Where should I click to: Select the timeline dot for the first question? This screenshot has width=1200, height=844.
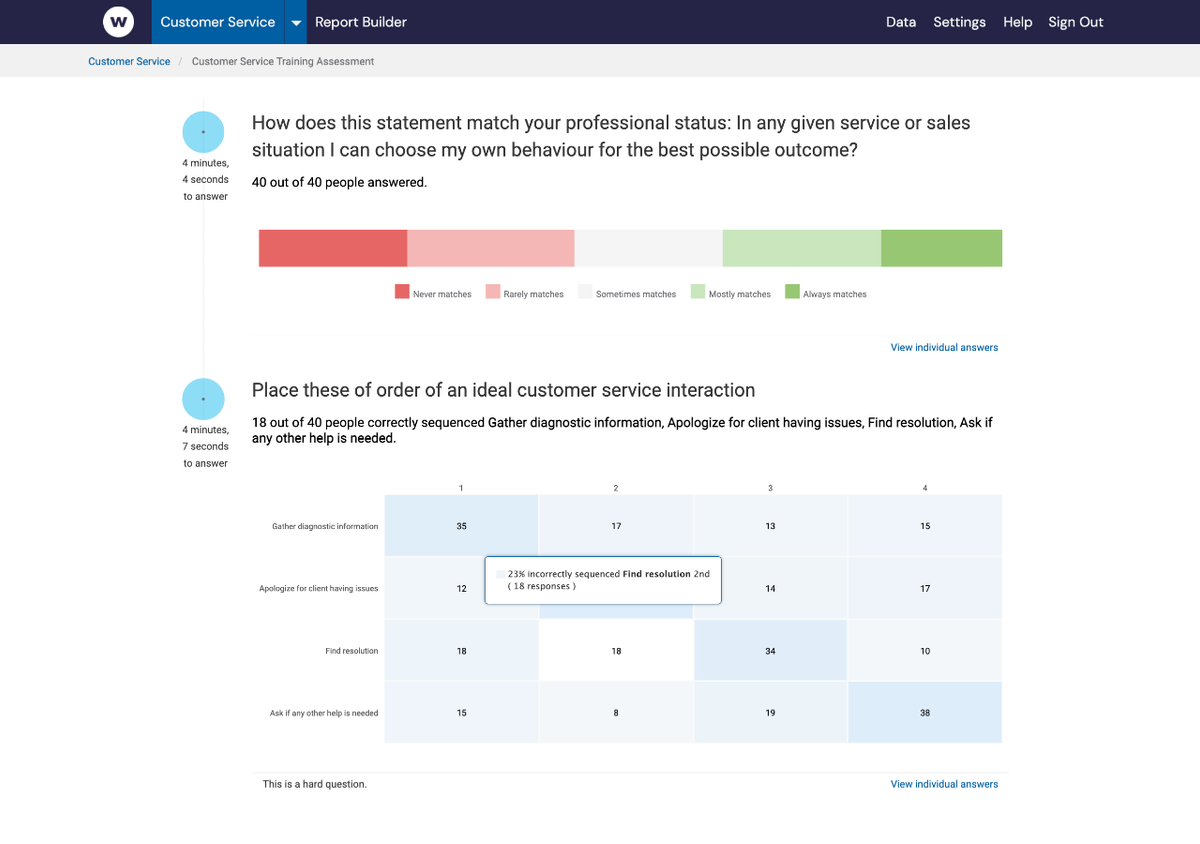click(x=203, y=131)
